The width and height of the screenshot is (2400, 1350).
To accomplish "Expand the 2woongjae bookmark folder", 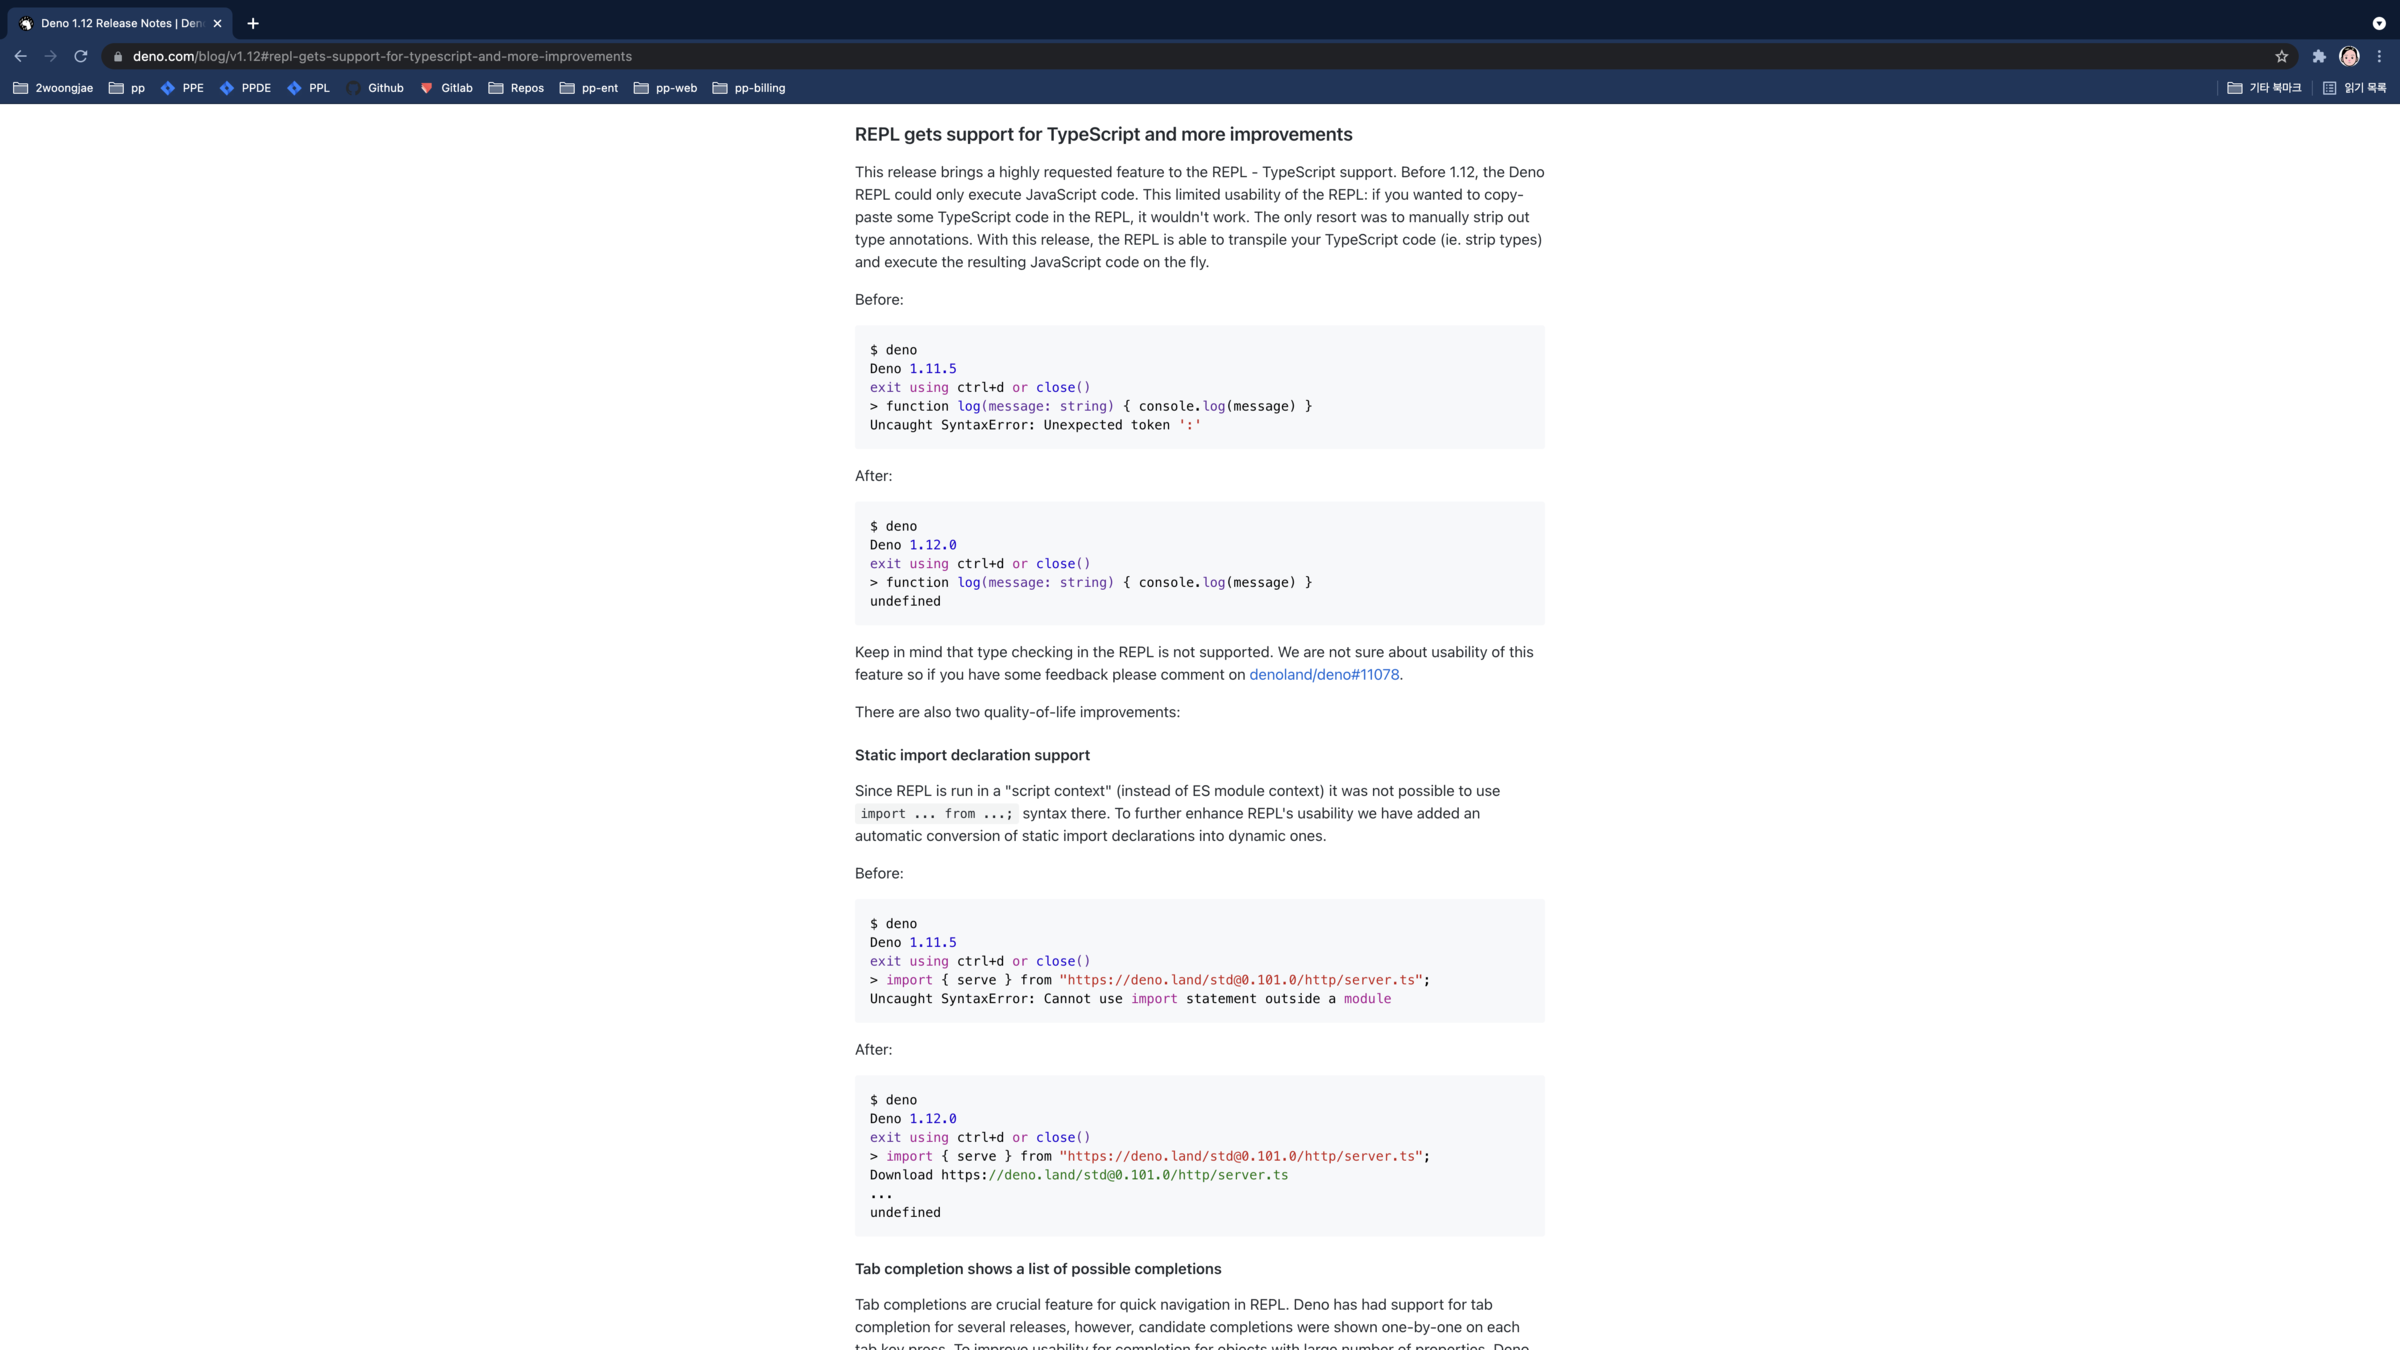I will [53, 88].
